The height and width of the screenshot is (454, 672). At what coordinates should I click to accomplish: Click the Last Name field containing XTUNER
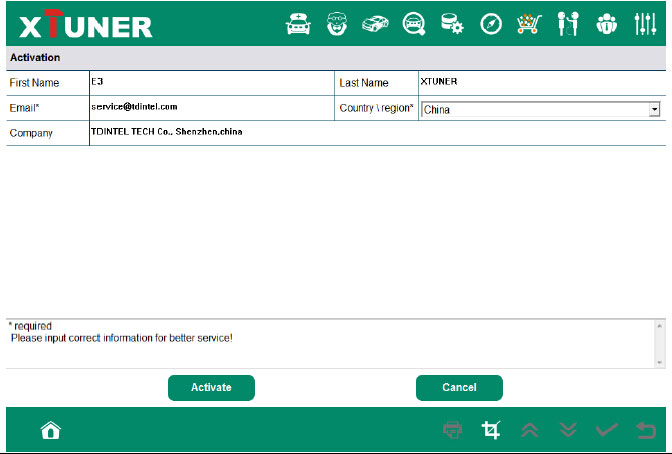[x=542, y=83]
